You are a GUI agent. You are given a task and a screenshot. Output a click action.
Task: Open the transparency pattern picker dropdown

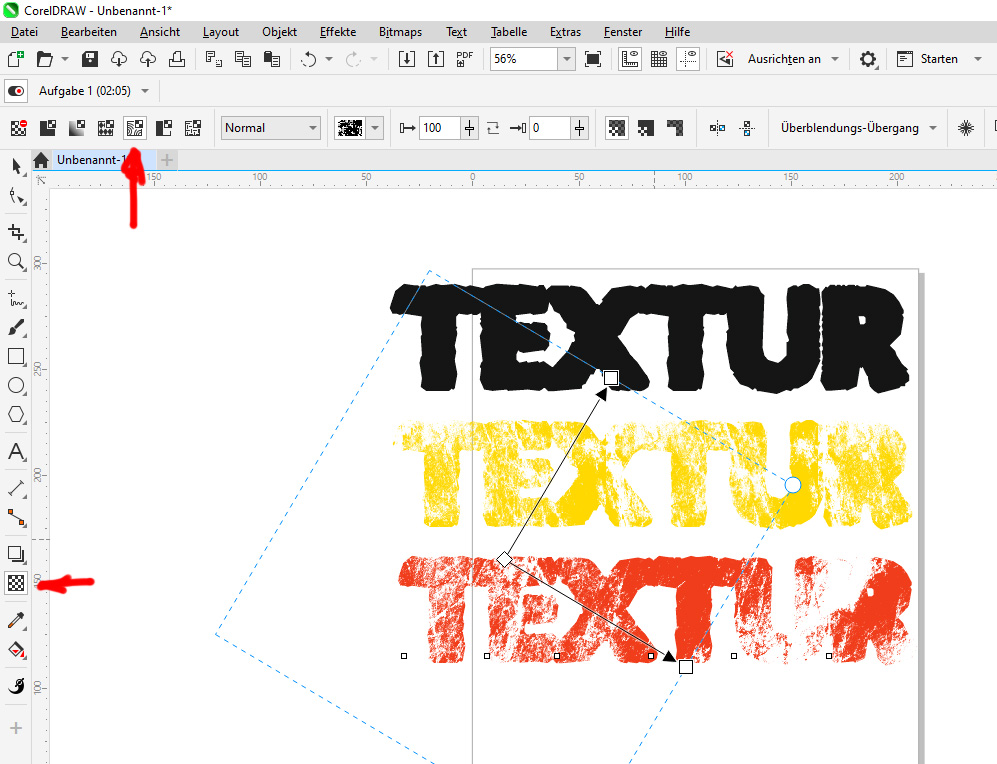(x=375, y=128)
